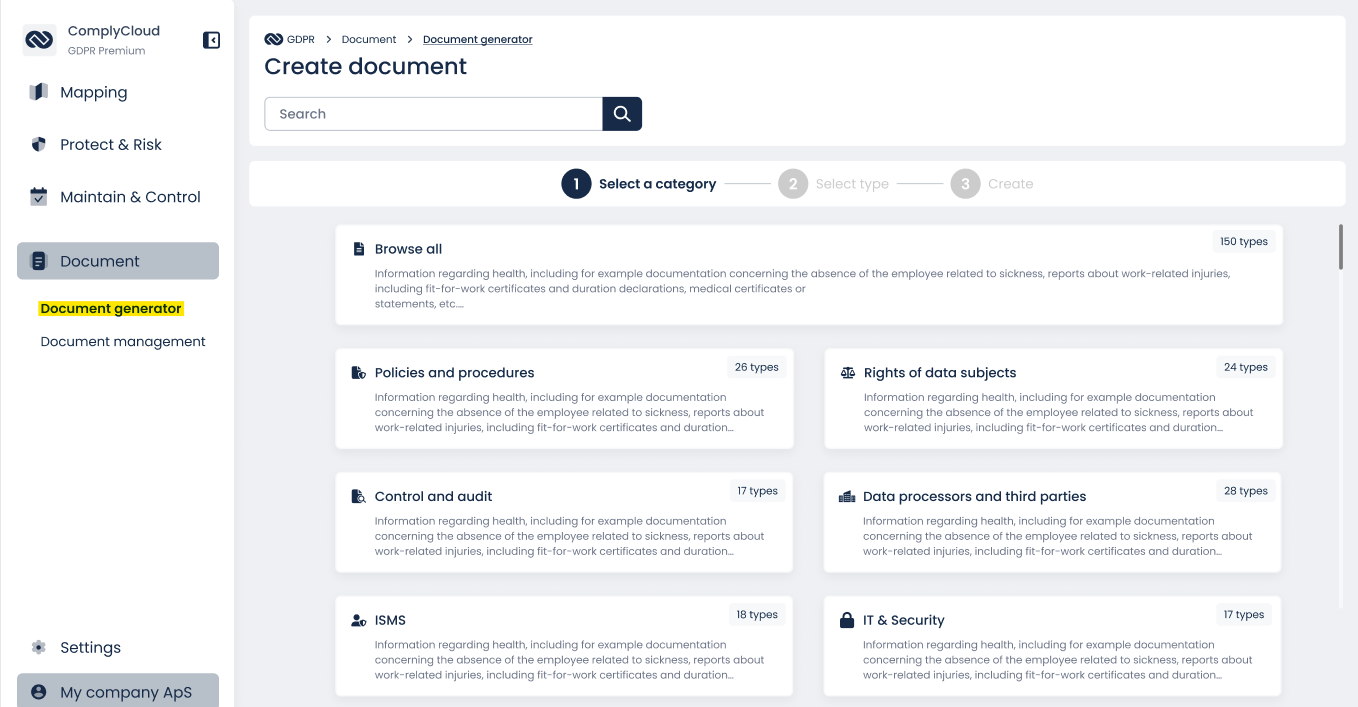Click the Maintain & Control calendar icon

pos(39,196)
